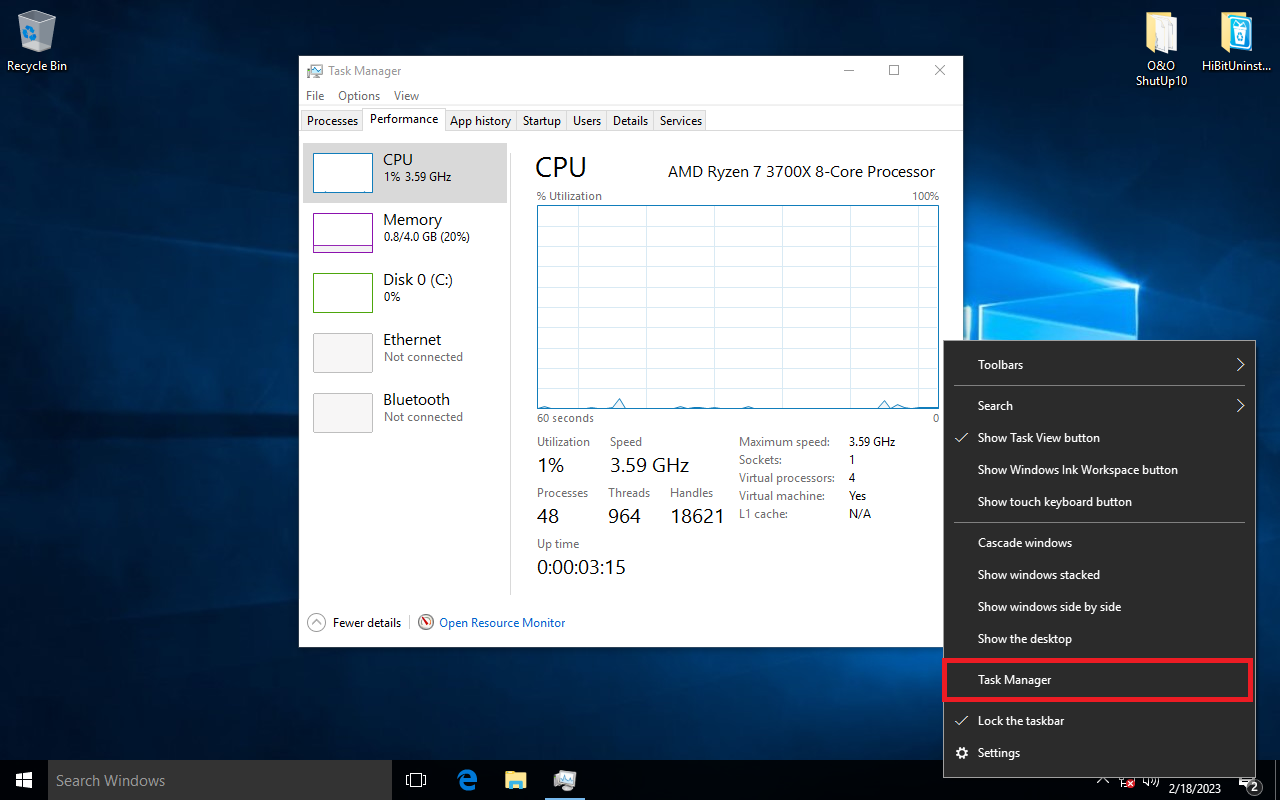Click the CPU utilization graph
This screenshot has width=1280, height=800.
click(x=738, y=307)
